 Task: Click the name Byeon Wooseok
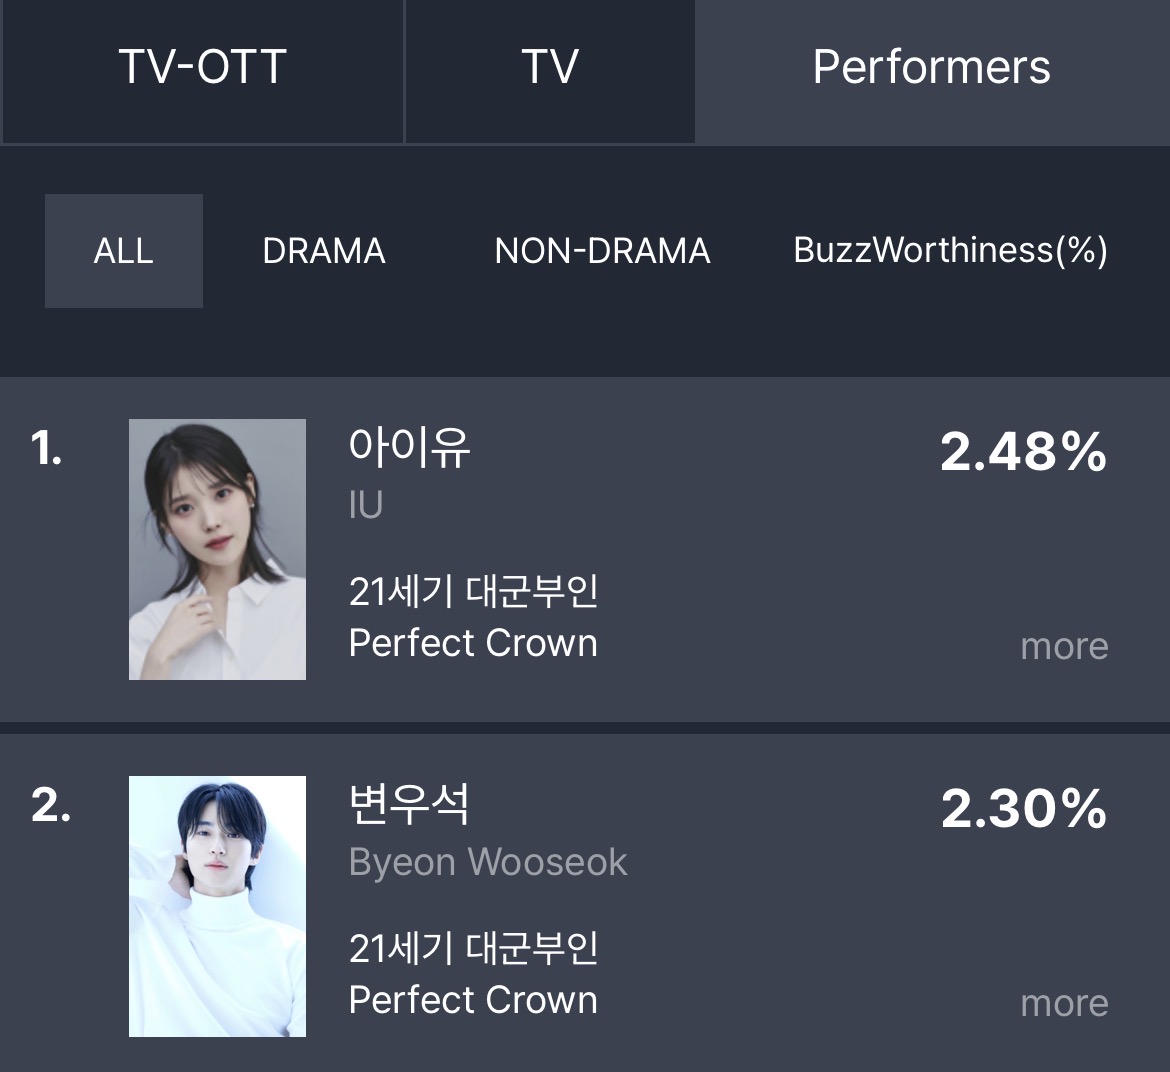(x=488, y=863)
